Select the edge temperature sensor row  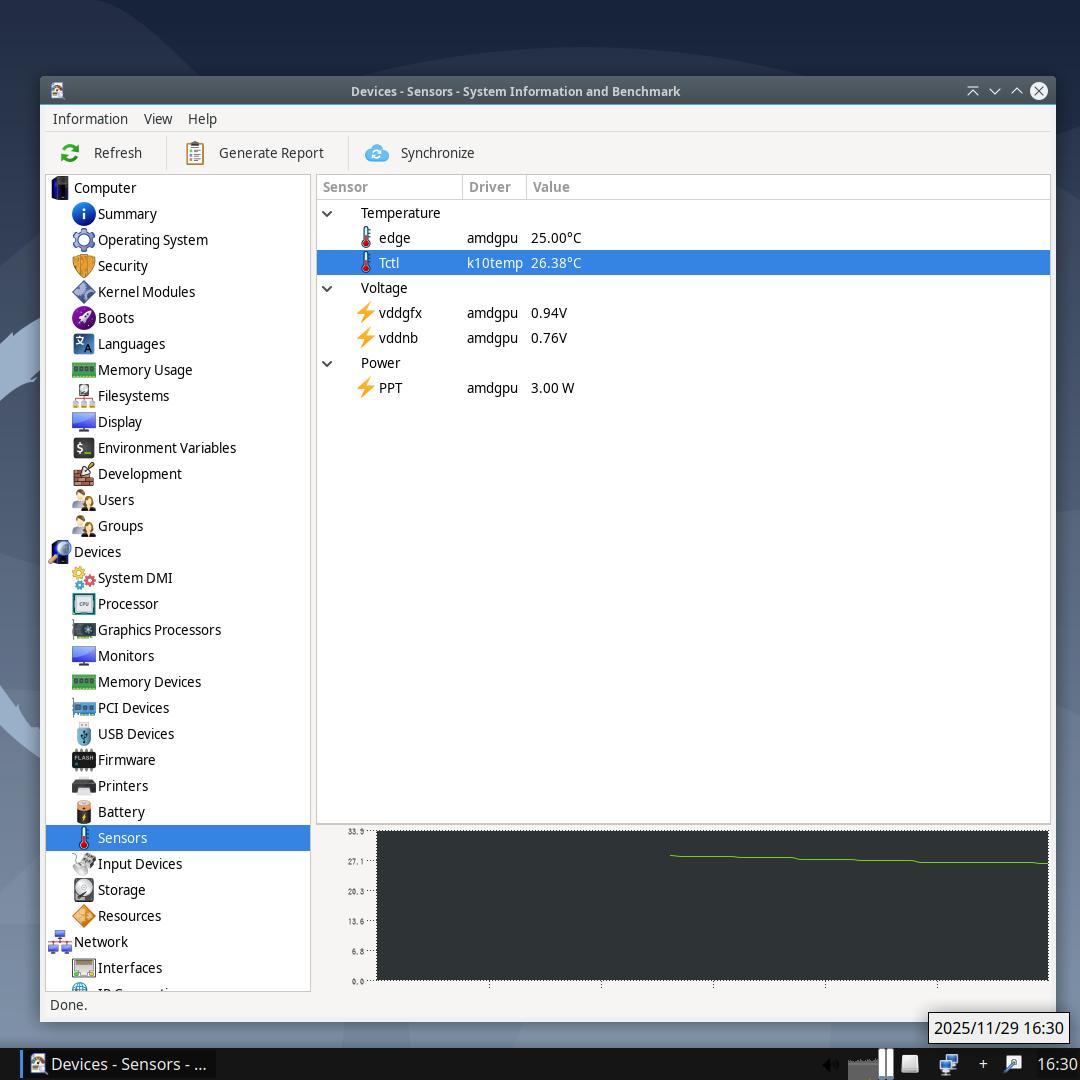[x=394, y=238]
